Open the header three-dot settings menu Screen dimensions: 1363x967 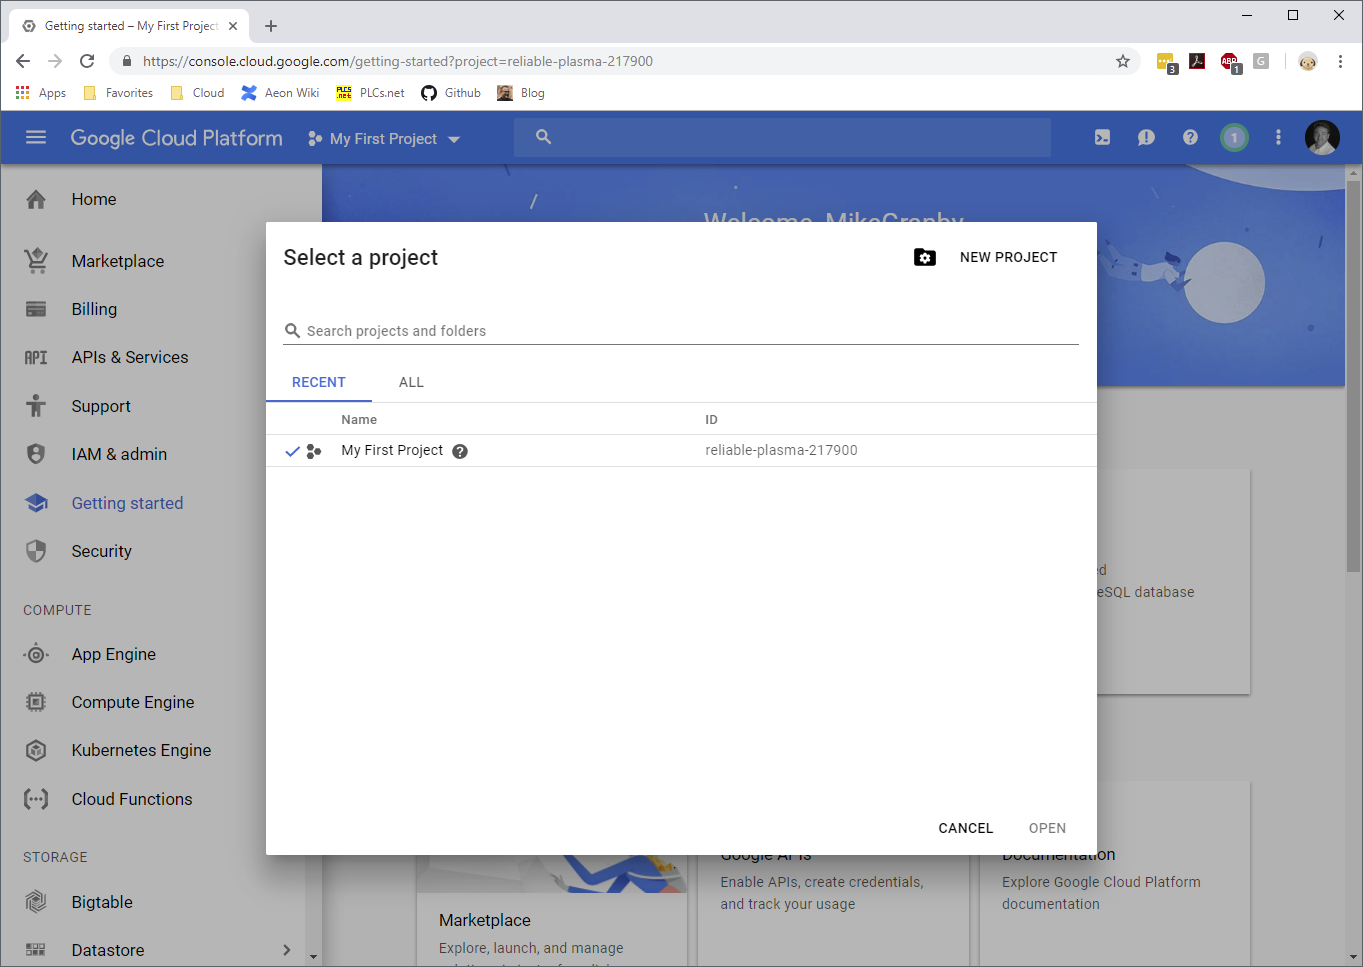[1278, 138]
